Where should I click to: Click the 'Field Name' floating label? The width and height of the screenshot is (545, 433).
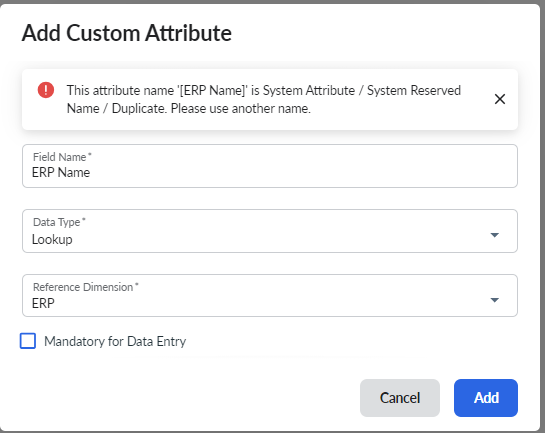(62, 157)
